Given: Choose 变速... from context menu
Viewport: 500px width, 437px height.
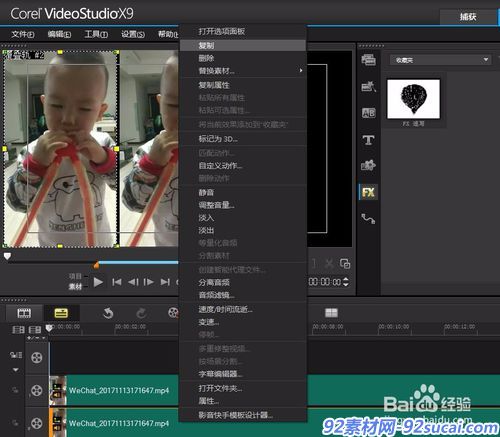Looking at the screenshot, I should [x=243, y=322].
